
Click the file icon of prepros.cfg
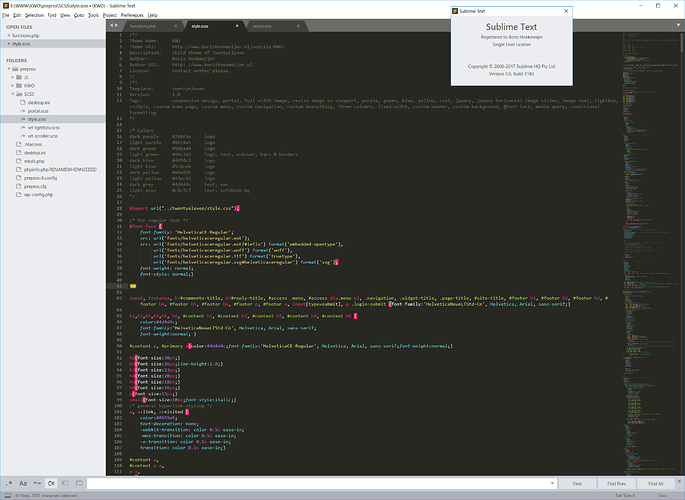(19, 186)
